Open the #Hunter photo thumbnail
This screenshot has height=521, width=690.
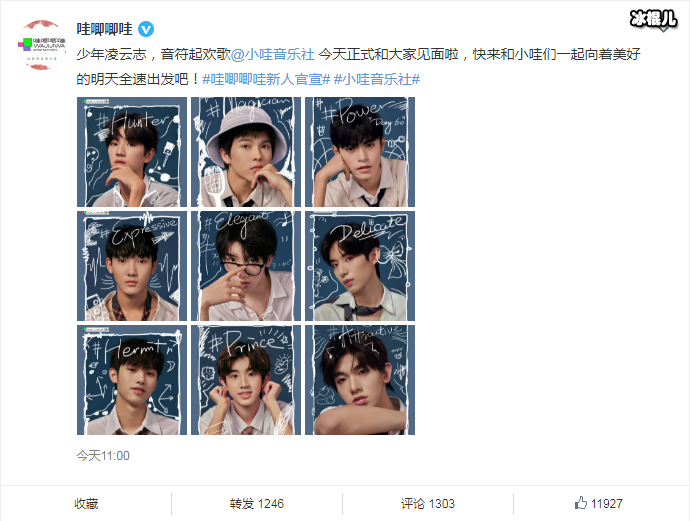coord(132,152)
